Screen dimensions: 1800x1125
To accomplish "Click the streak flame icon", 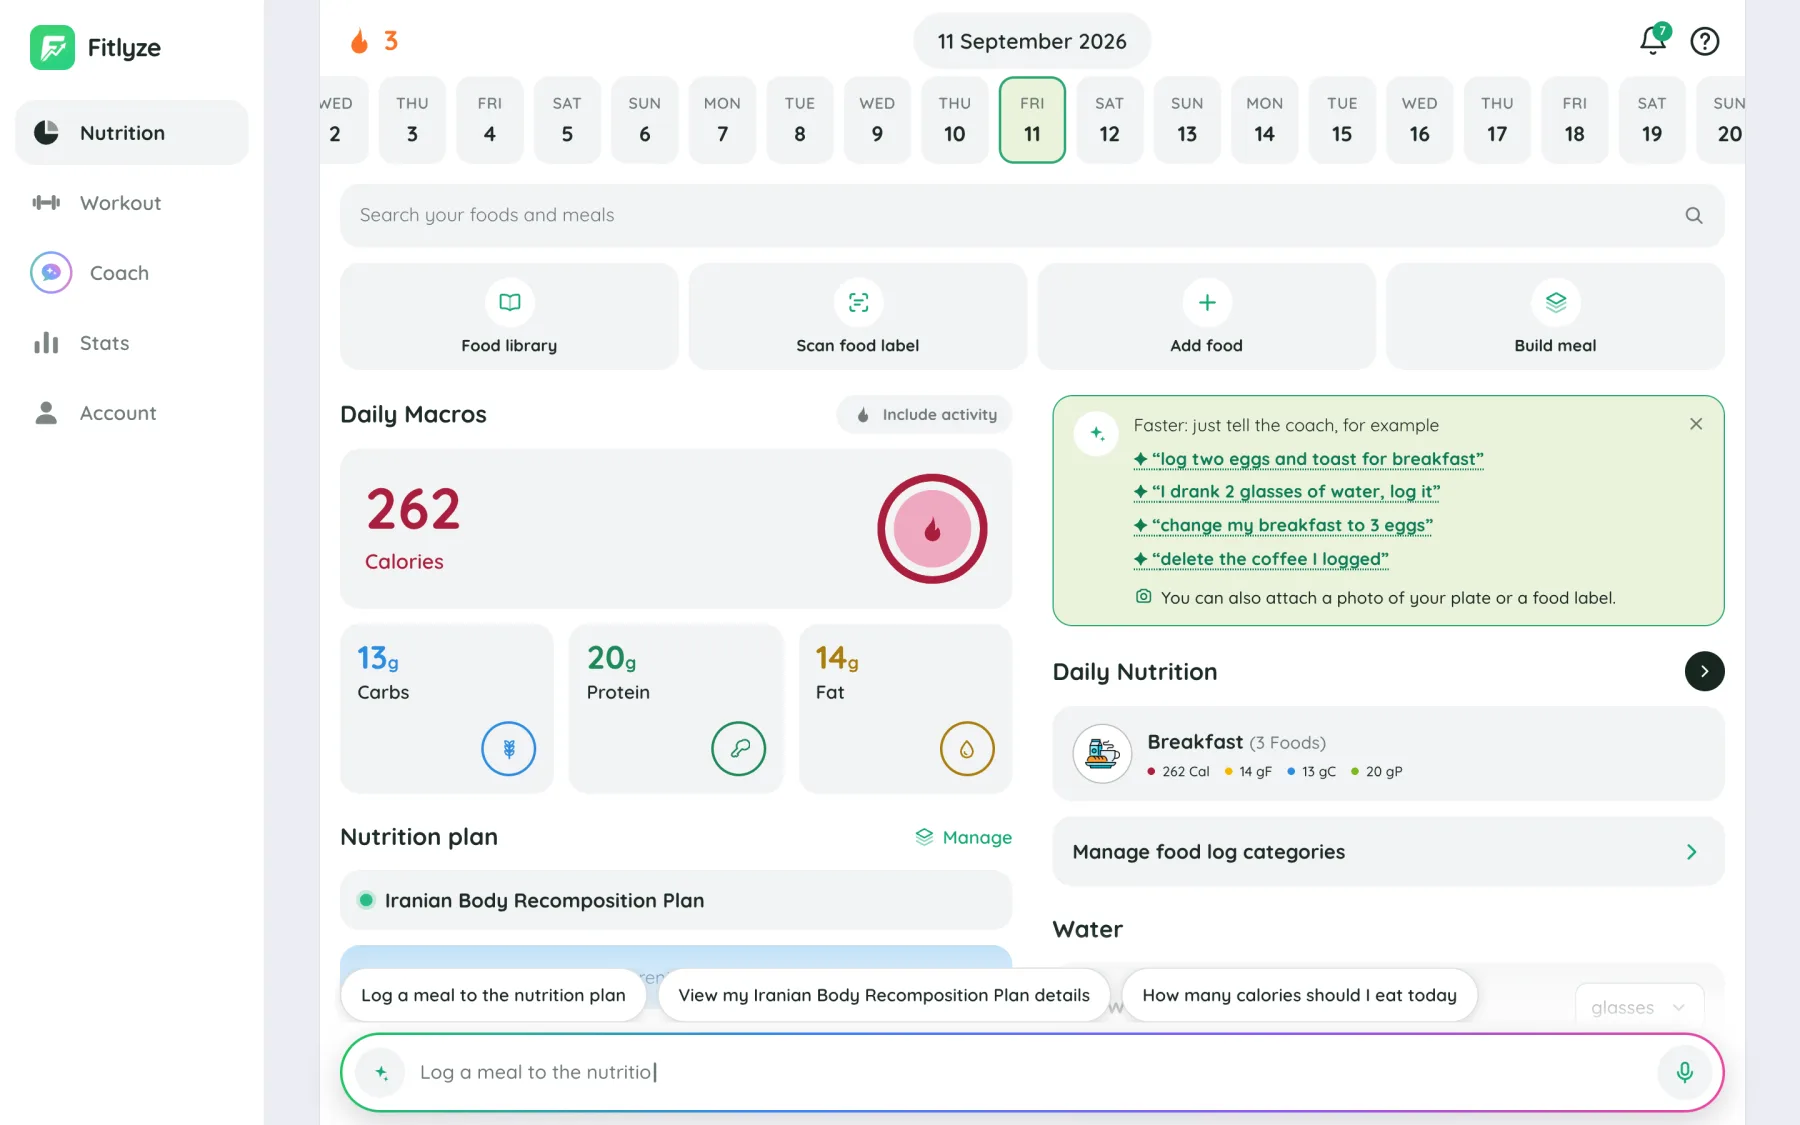I will 359,41.
